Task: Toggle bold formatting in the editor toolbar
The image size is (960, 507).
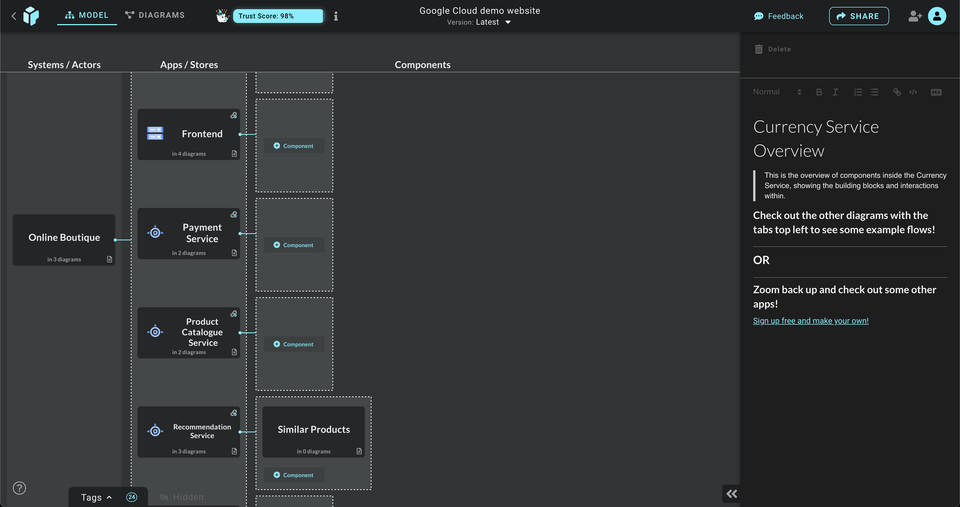Action: click(819, 92)
